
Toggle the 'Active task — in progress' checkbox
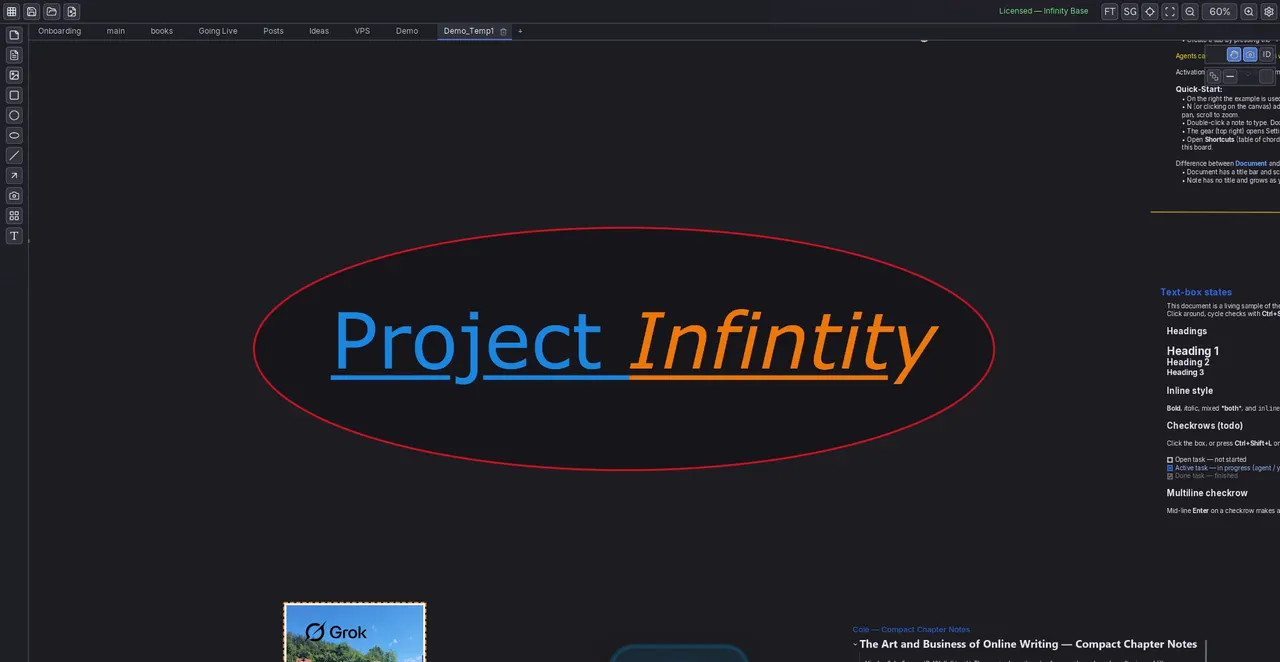click(x=1170, y=468)
